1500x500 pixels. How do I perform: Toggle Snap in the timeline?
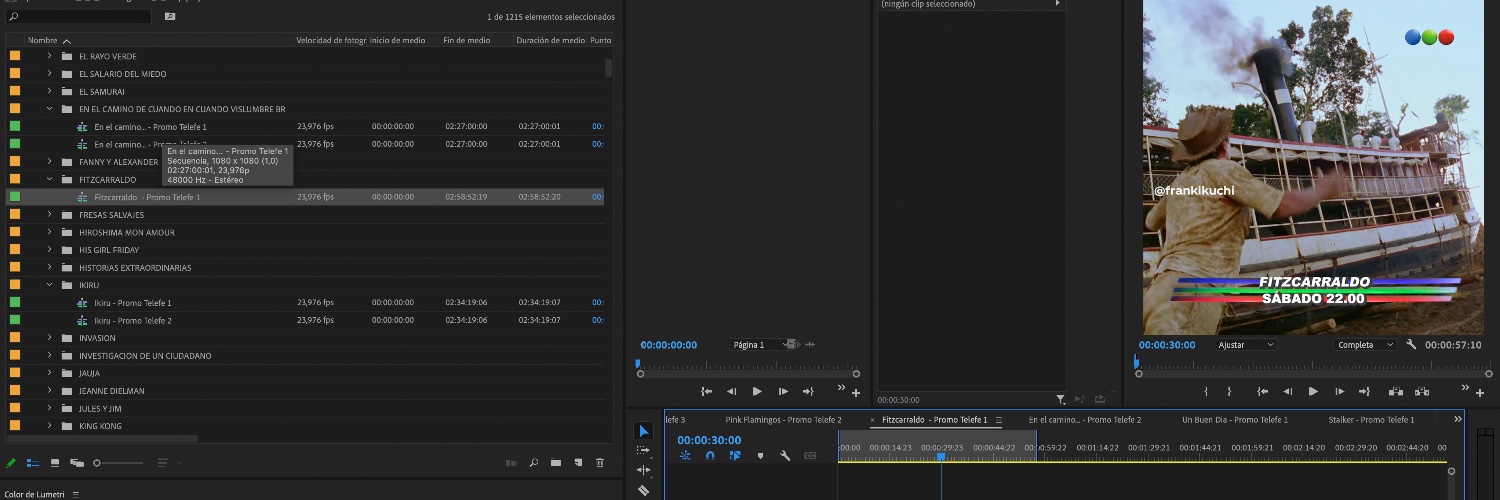(x=710, y=456)
